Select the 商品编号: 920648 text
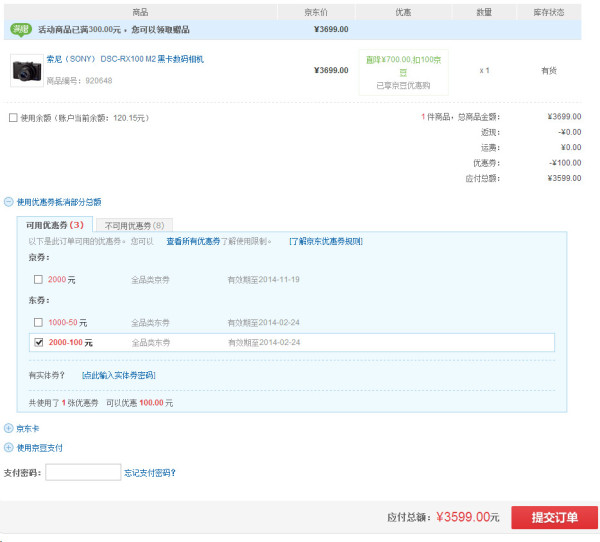The width and height of the screenshot is (600, 542). pos(79,81)
